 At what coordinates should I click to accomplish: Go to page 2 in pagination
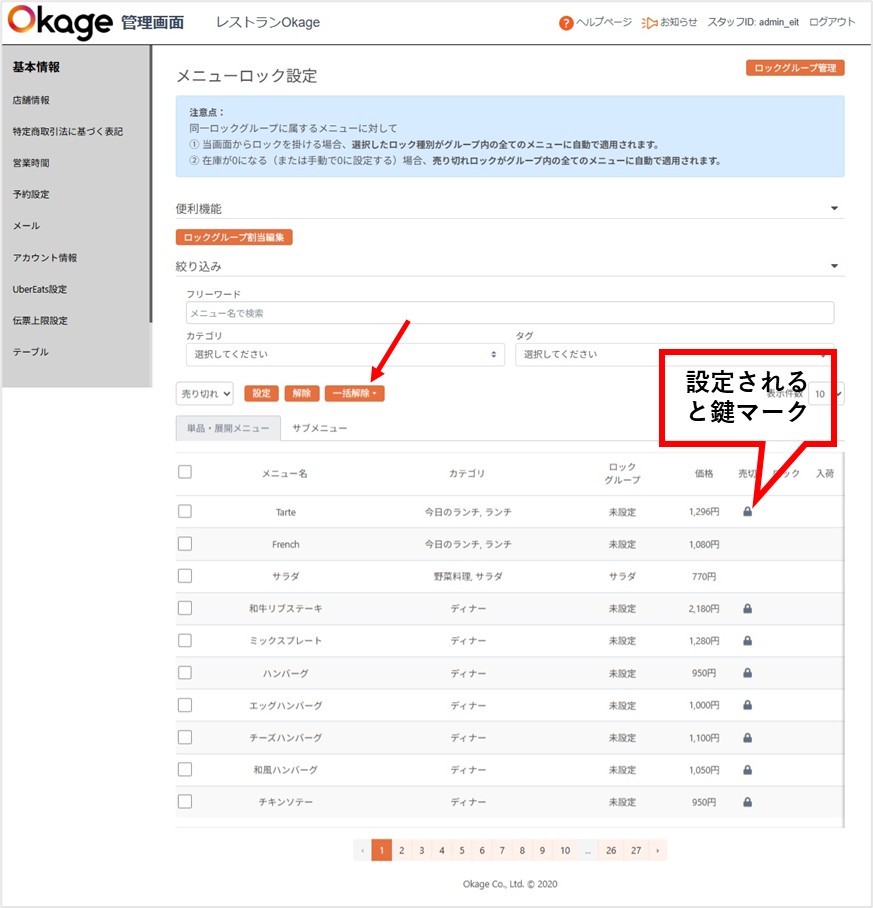[x=401, y=850]
